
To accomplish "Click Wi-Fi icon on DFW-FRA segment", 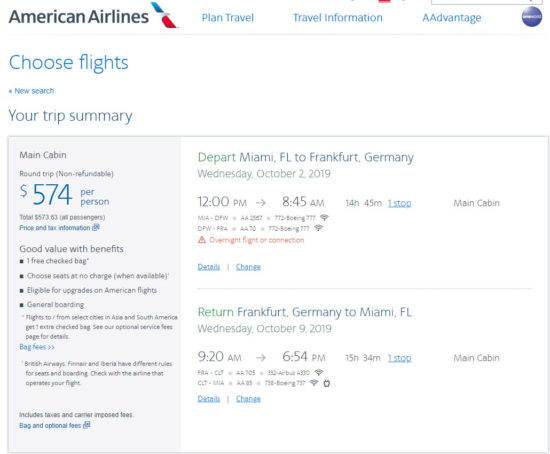I will coord(318,228).
